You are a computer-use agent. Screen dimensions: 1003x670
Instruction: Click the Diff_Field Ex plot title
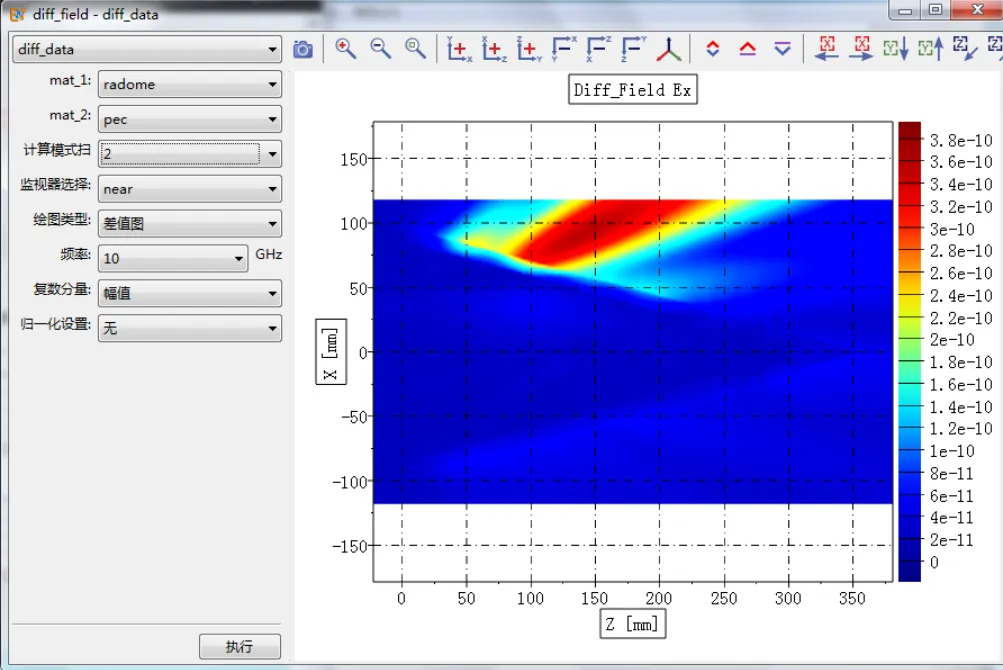pyautogui.click(x=632, y=90)
